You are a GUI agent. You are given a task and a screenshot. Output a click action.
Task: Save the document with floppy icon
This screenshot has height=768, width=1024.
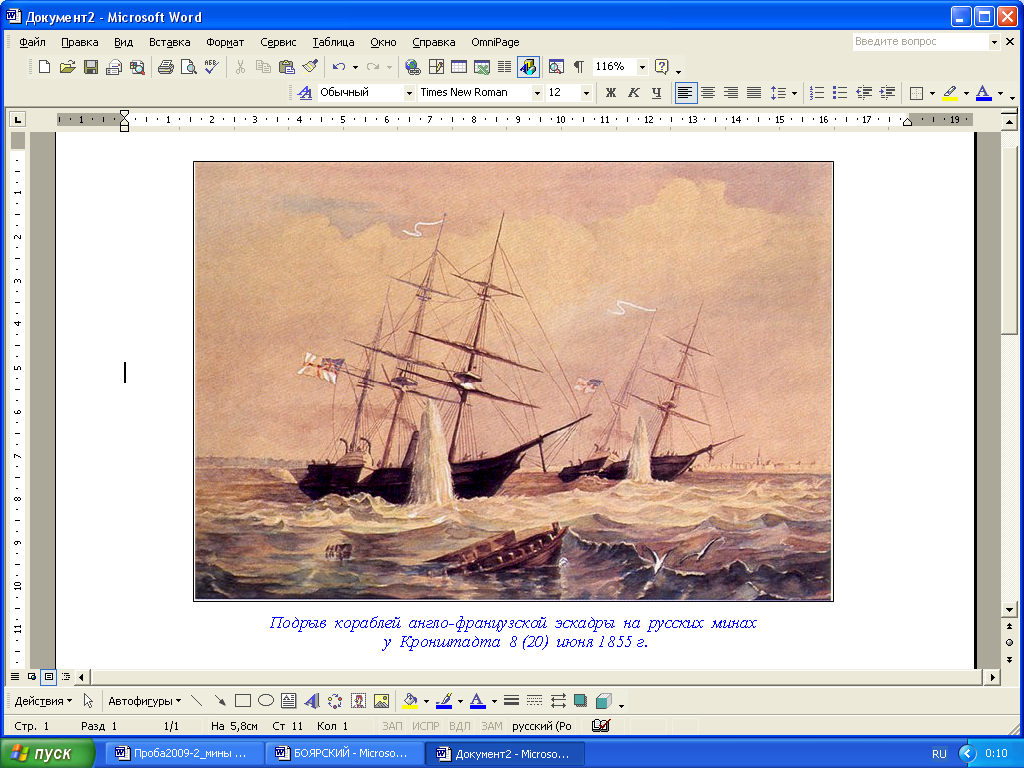(x=91, y=67)
